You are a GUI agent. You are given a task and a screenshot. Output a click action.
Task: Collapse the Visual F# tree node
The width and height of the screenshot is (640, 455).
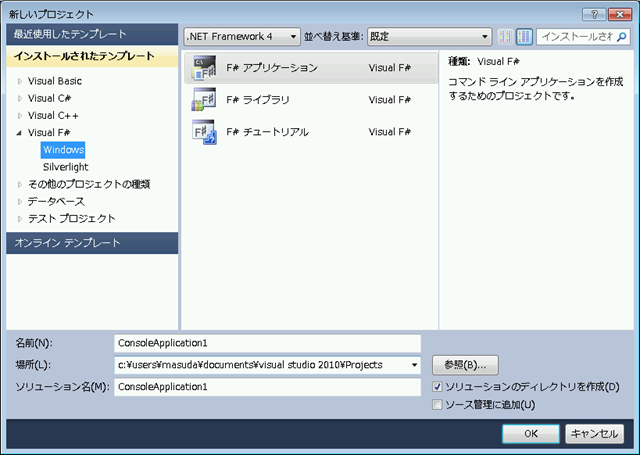tap(20, 132)
